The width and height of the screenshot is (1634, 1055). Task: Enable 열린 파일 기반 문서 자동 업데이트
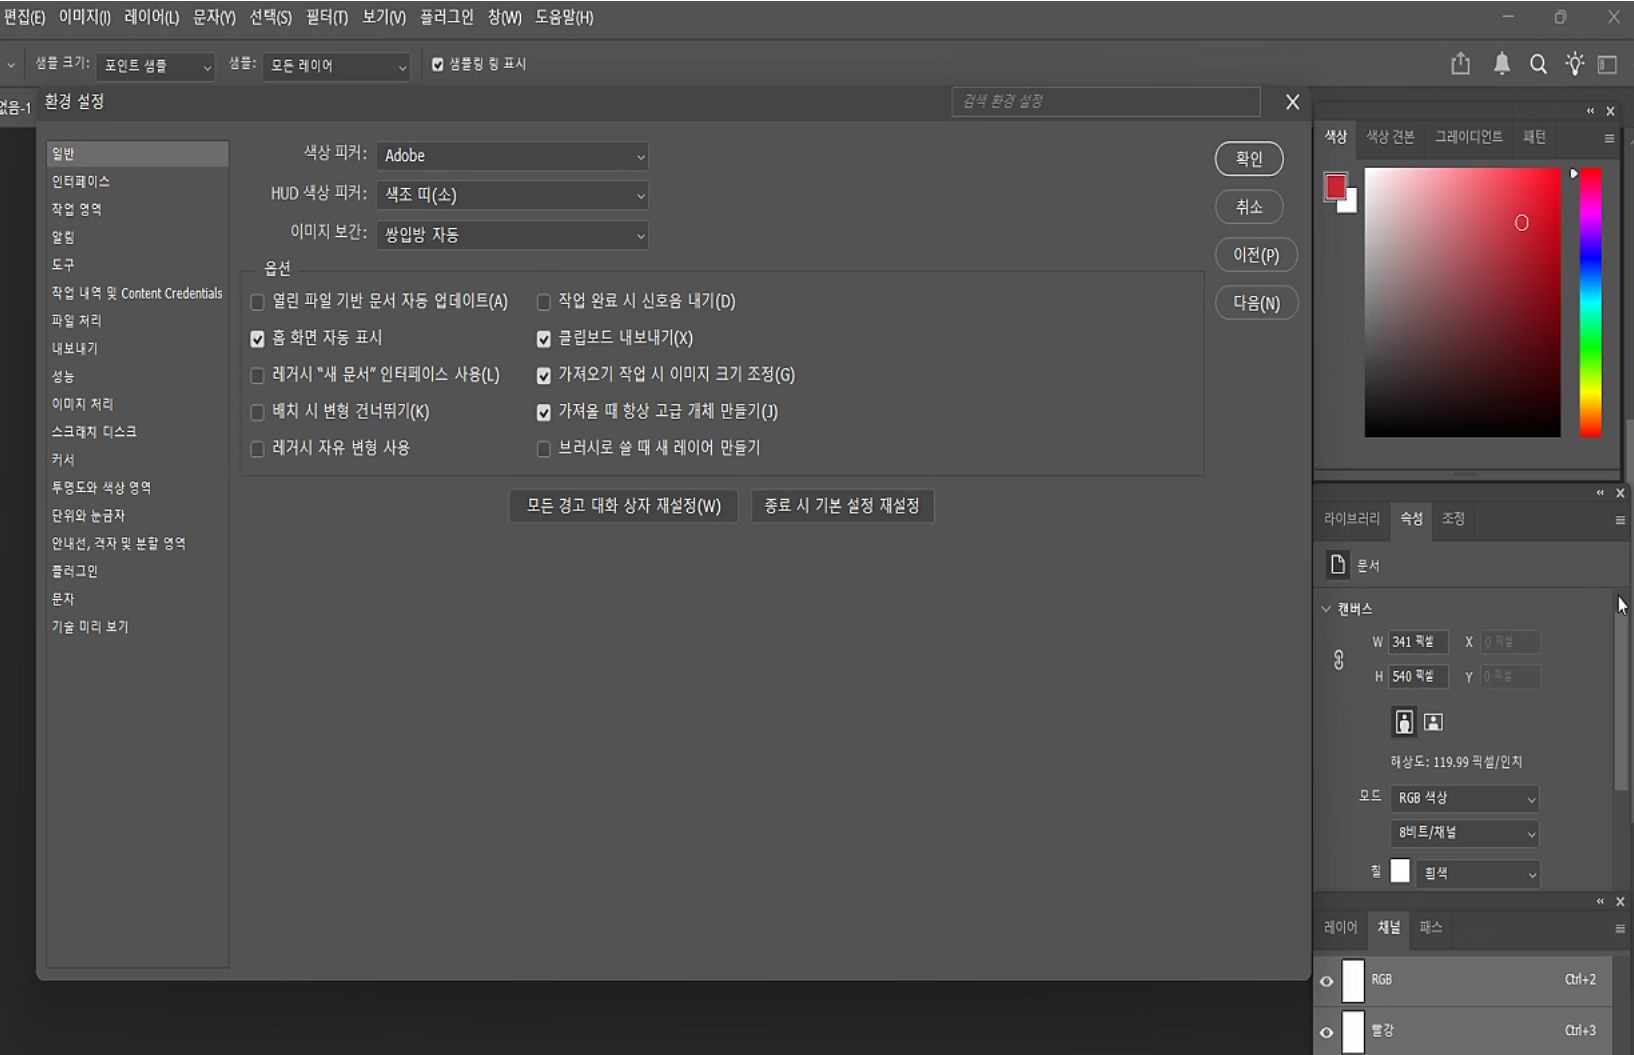tap(257, 302)
